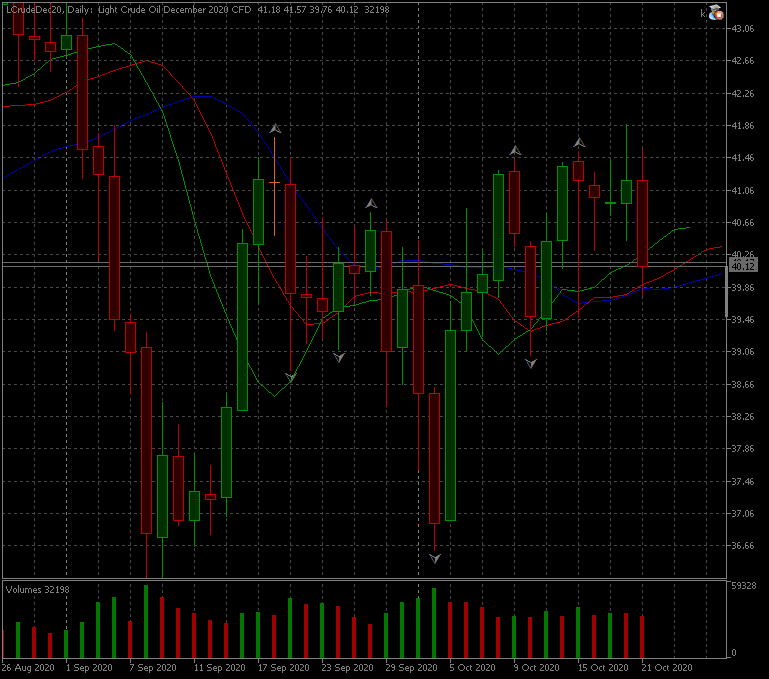Click the up fractal arrow above the 9 Oct candle
The width and height of the screenshot is (769, 679).
(515, 151)
